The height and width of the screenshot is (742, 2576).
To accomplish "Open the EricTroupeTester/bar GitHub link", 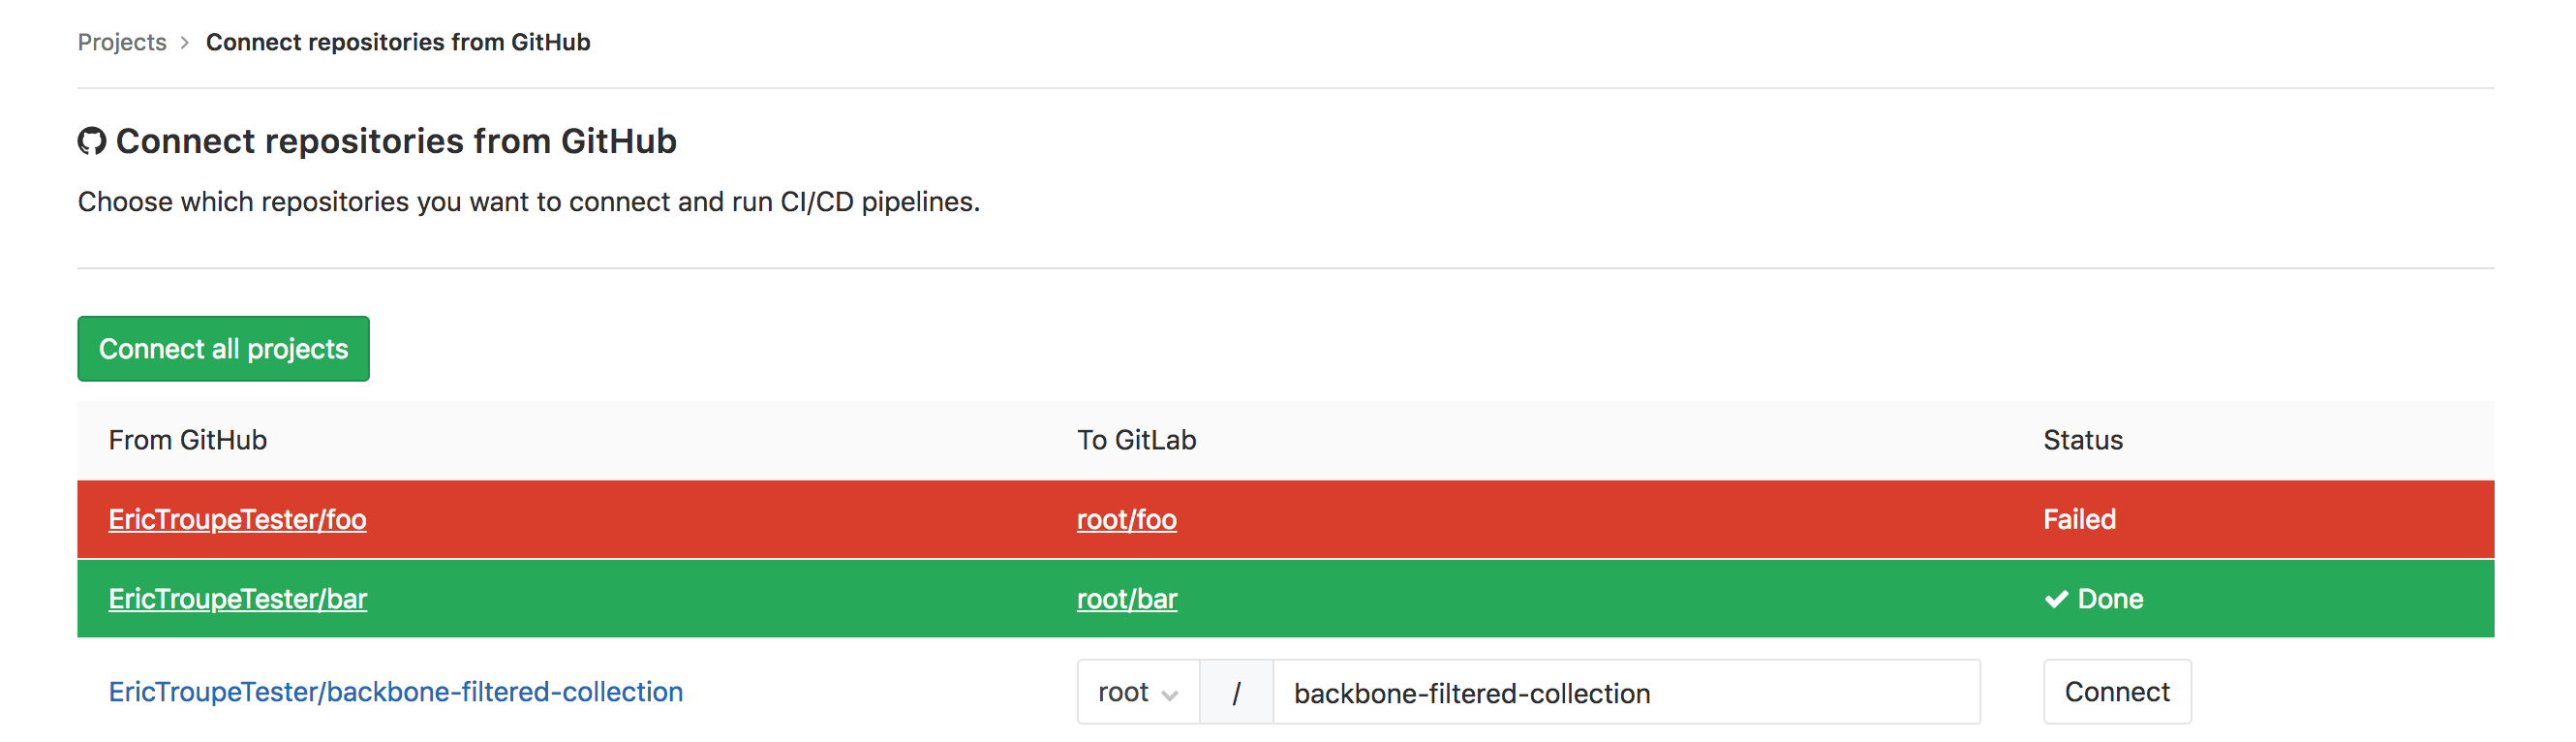I will (x=238, y=599).
